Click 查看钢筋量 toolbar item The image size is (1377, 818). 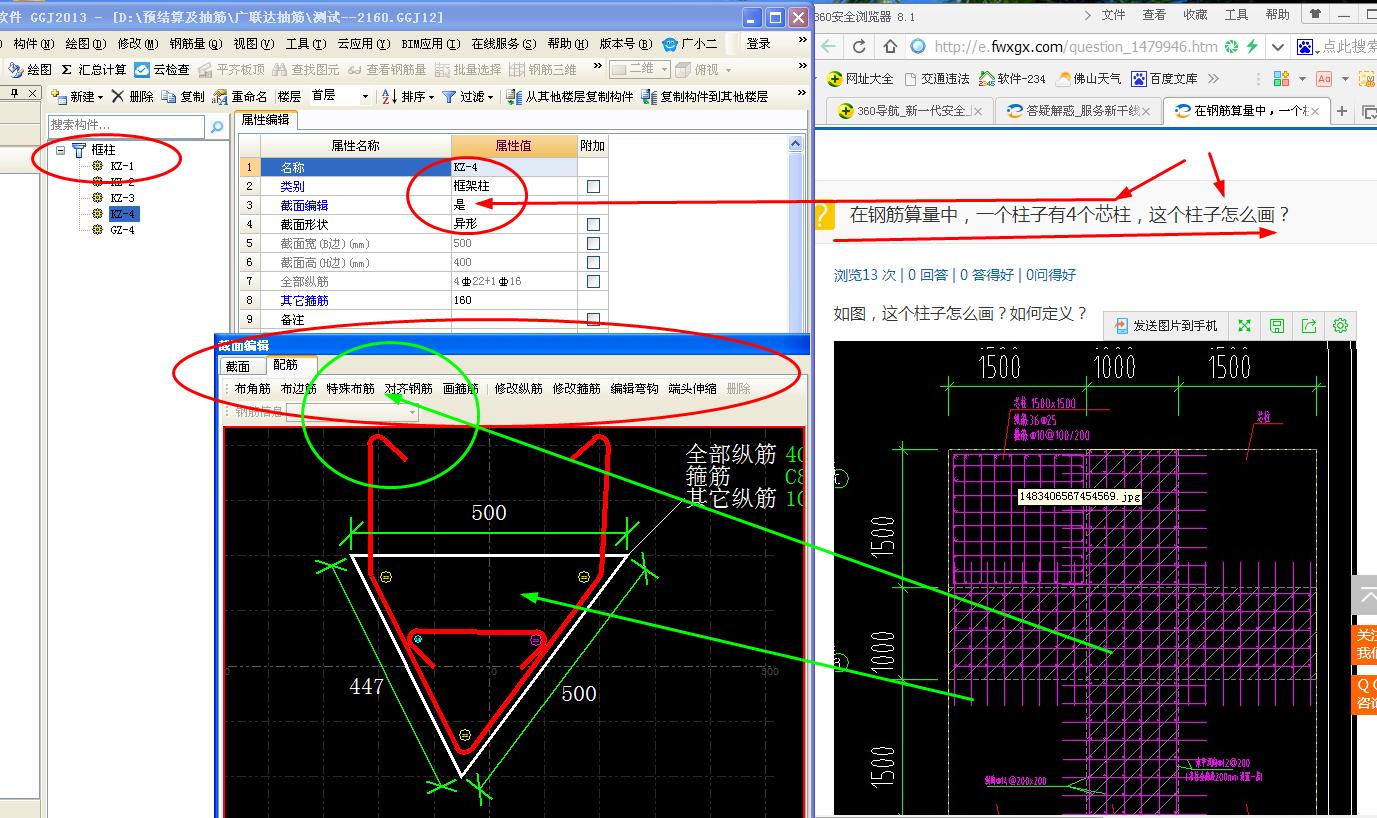click(386, 70)
